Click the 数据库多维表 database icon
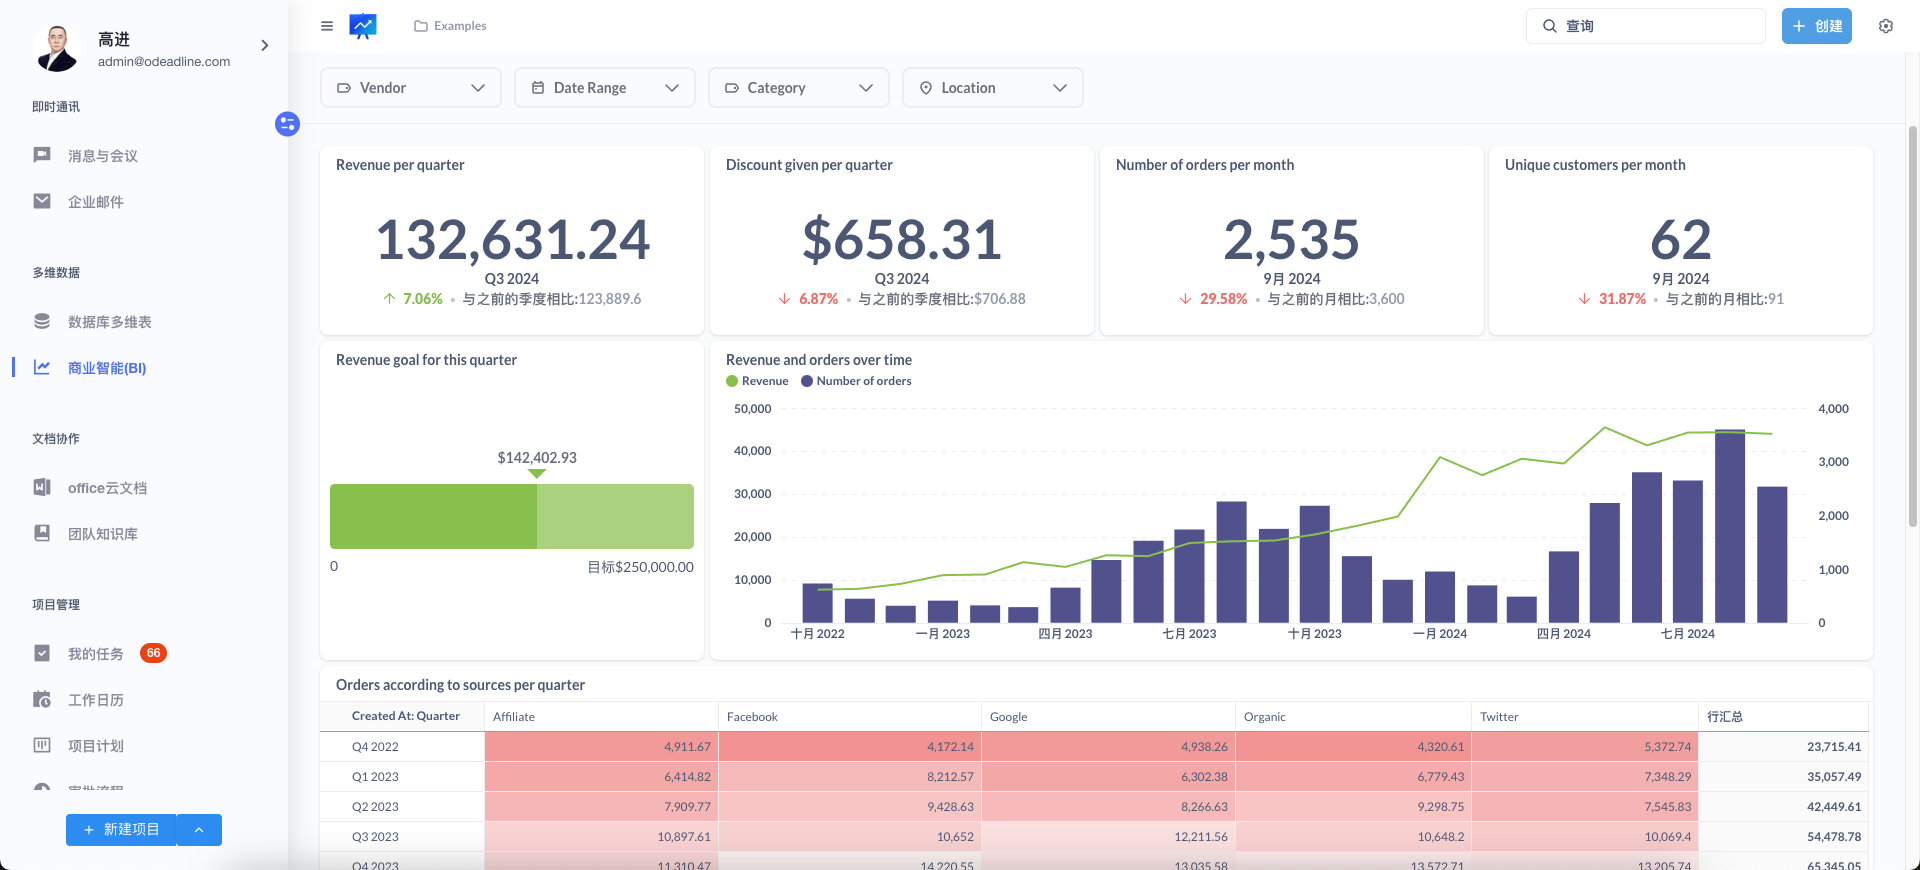1920x870 pixels. coord(42,321)
